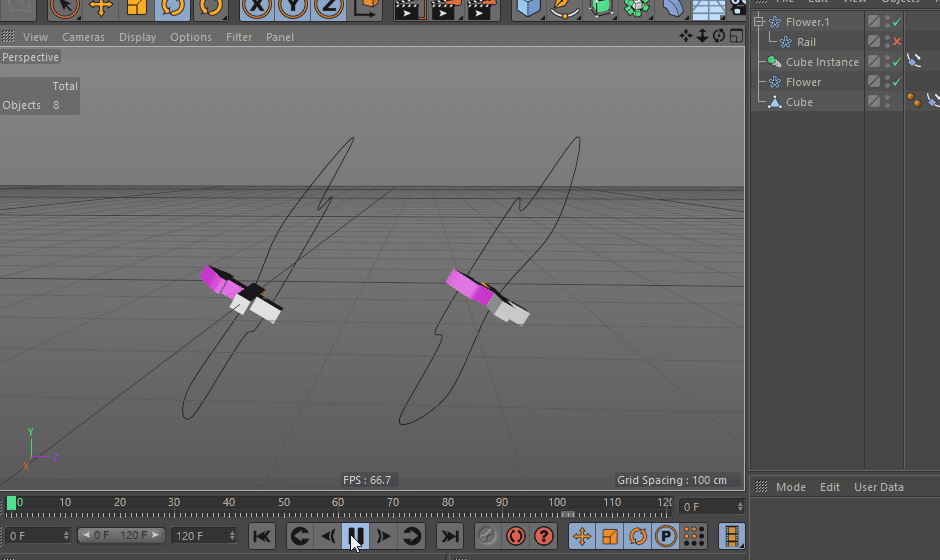Click Render to Picture Viewer icon
940x560 pixels.
(x=445, y=9)
